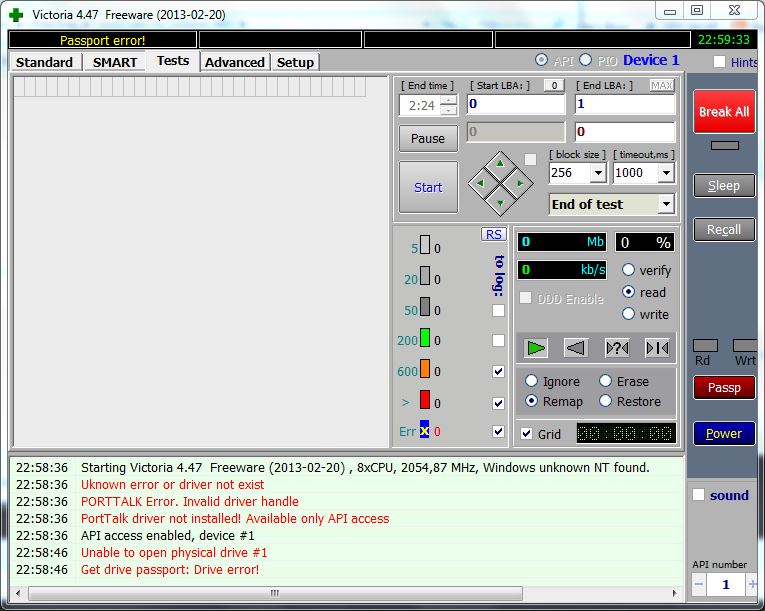This screenshot has width=765, height=611.
Task: Click the down arrow on navigation diamond
Action: 500,203
